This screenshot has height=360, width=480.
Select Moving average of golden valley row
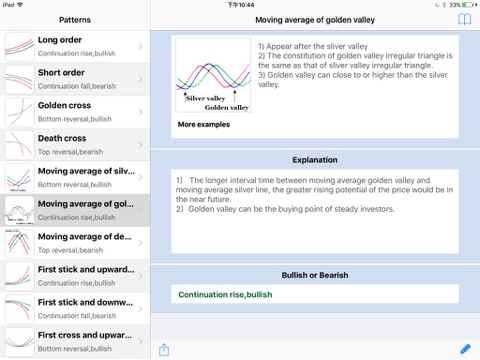tap(75, 210)
